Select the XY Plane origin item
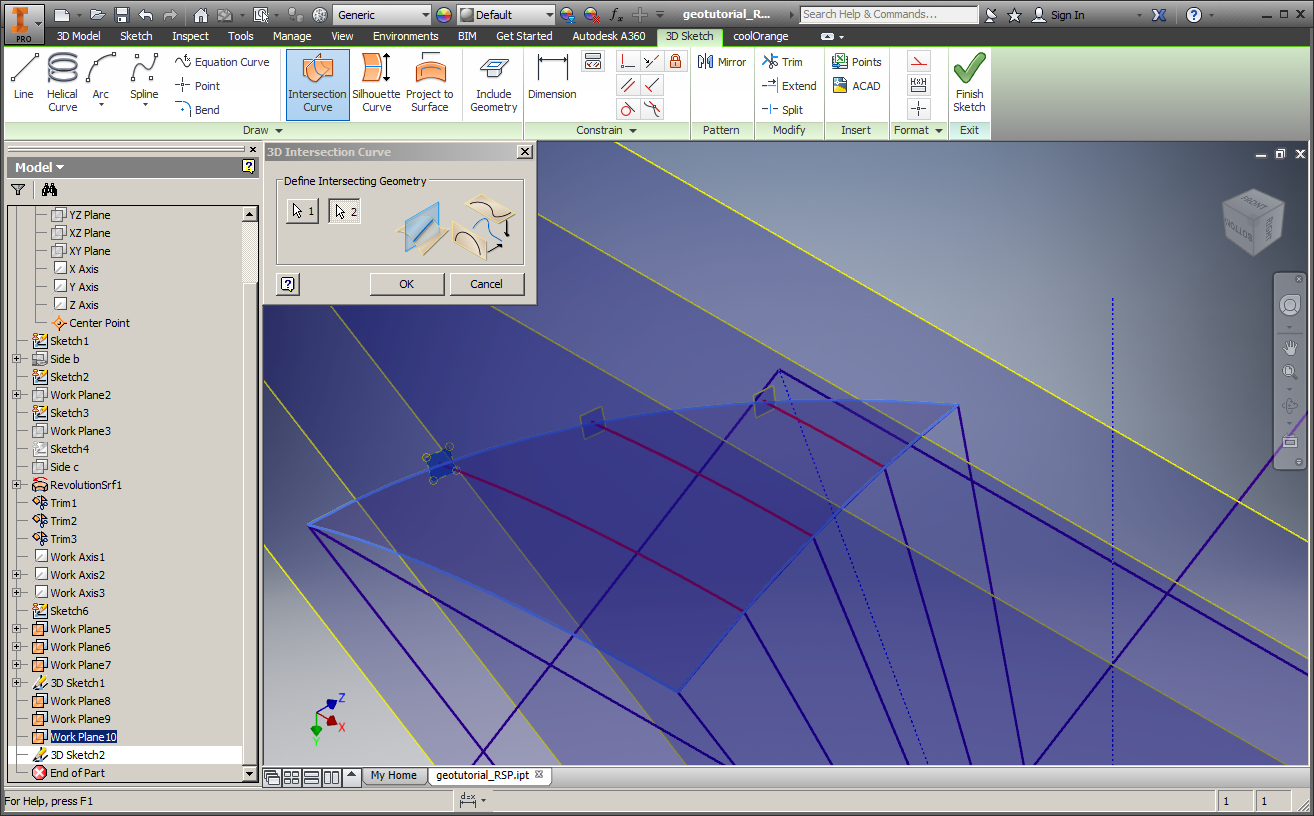 [x=89, y=251]
